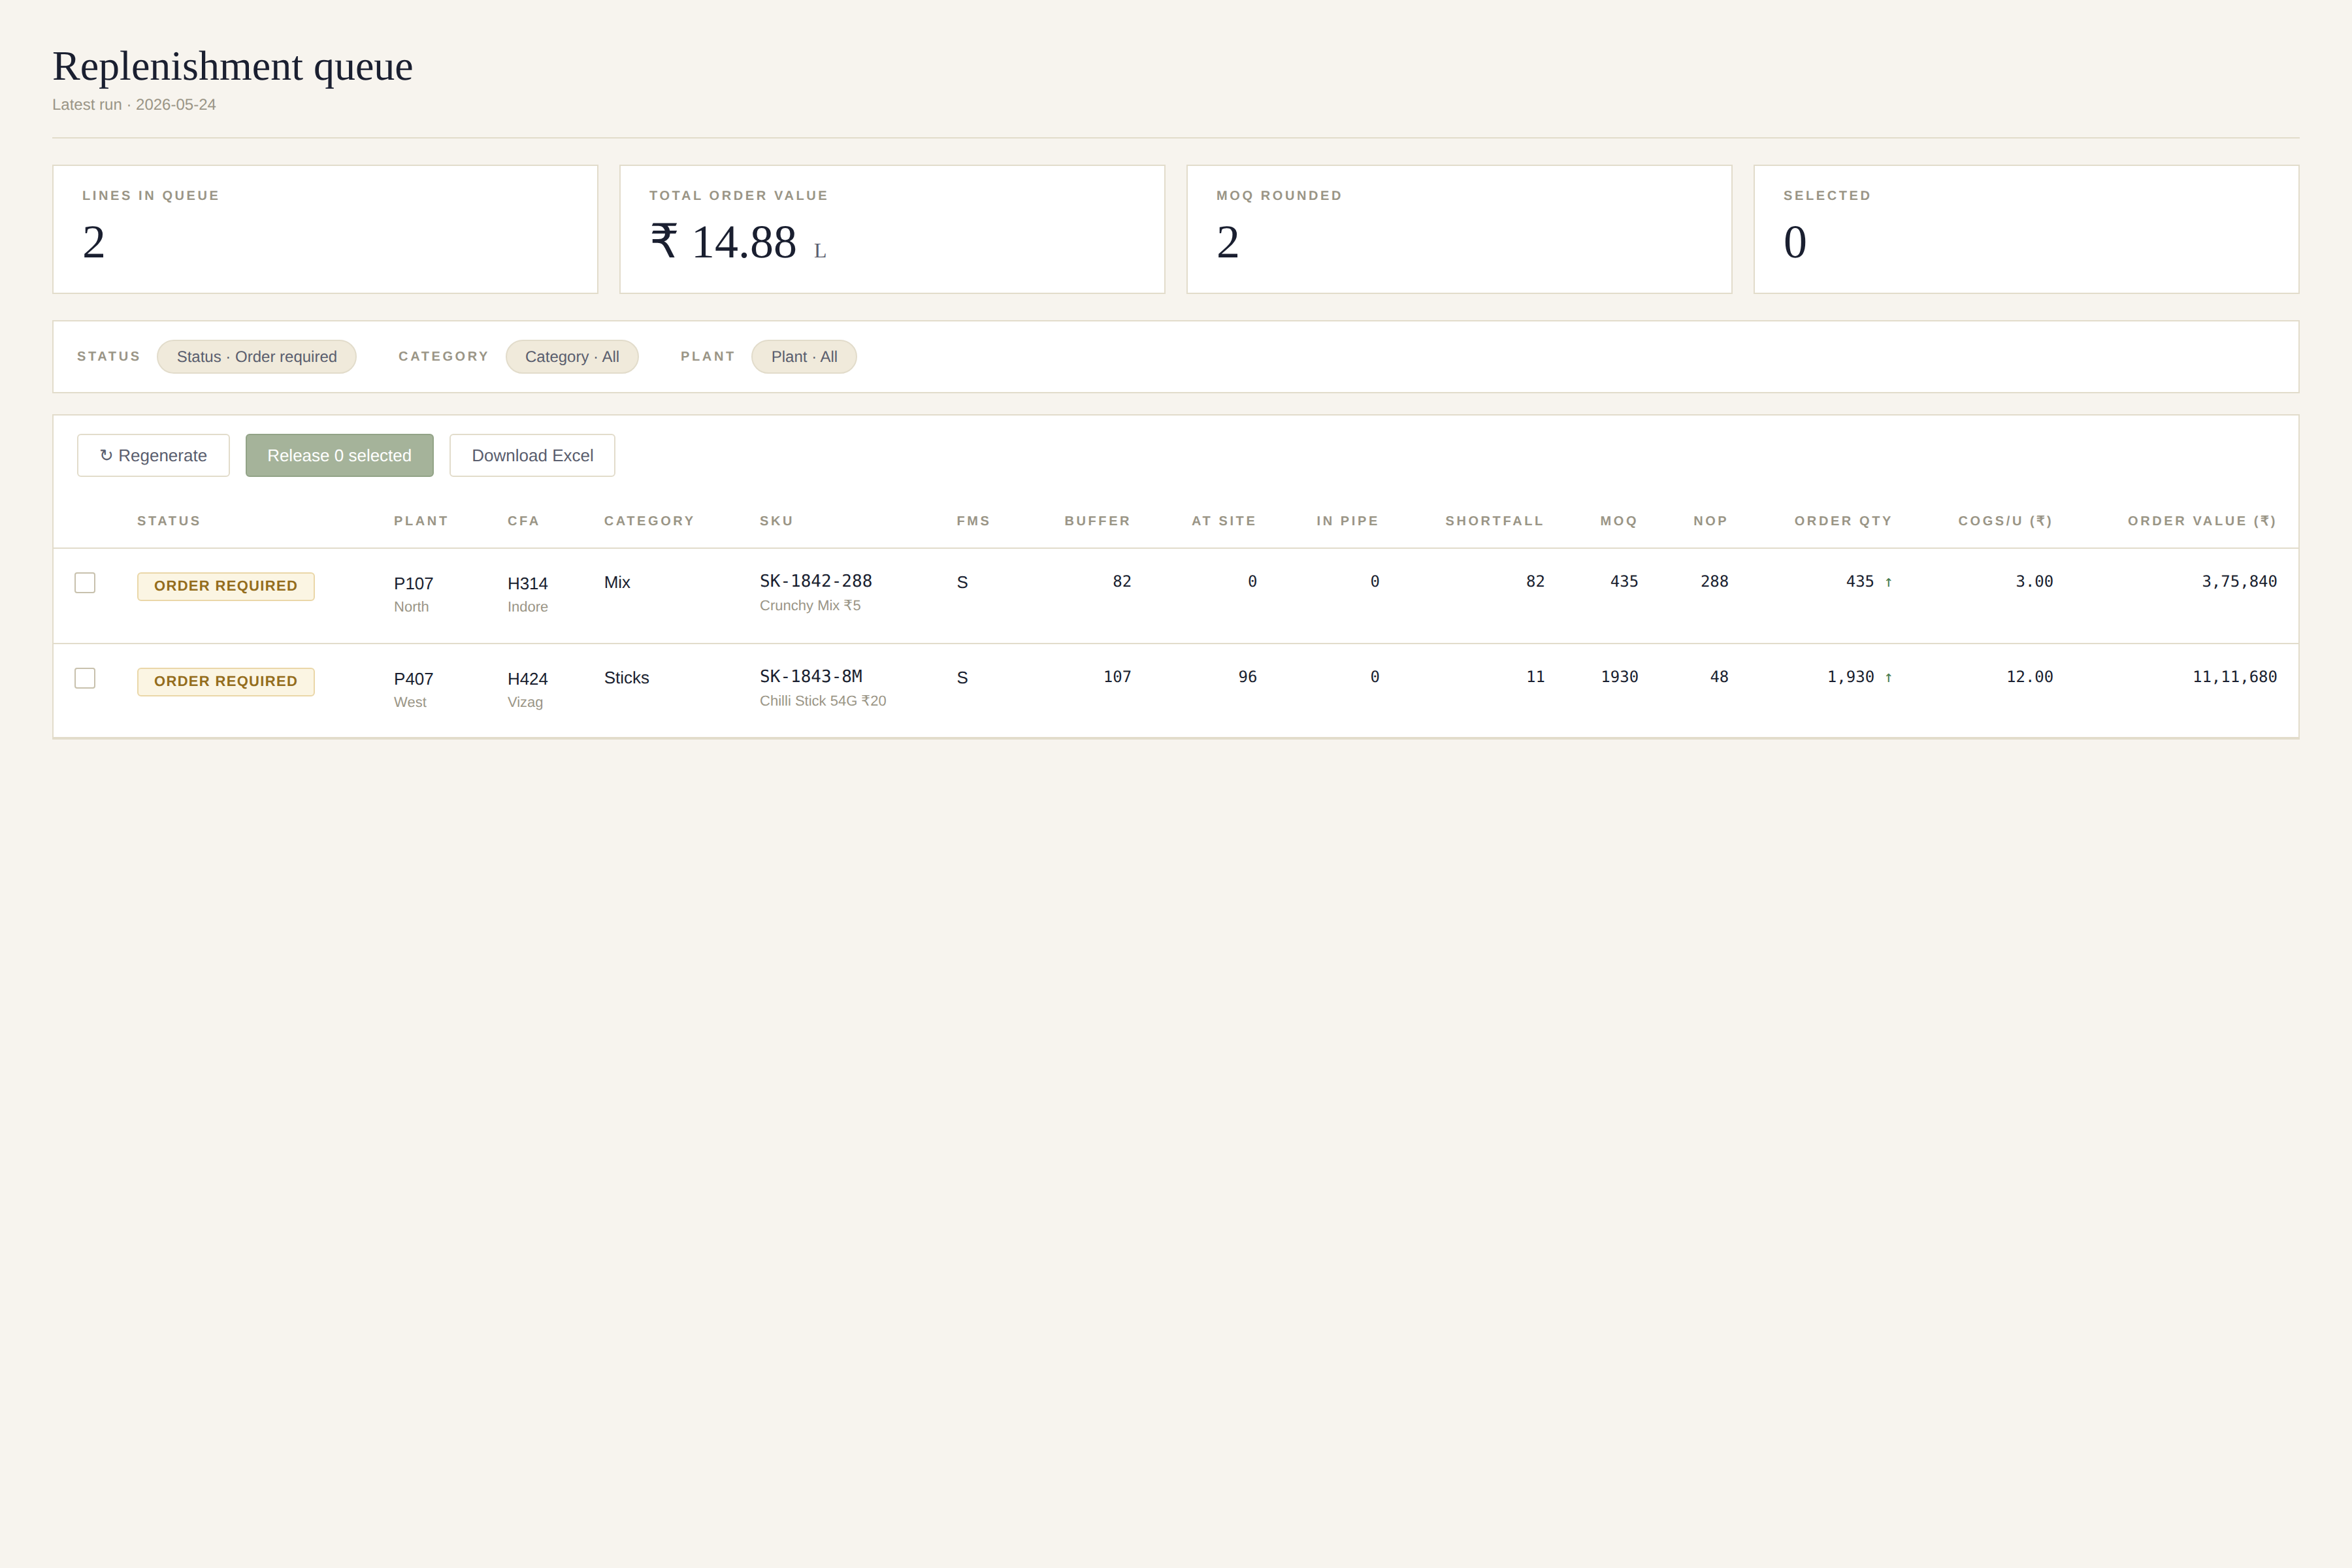Click the COGS/U (₹) column header
Screen dimensions: 2352x1568
pos(2005,521)
